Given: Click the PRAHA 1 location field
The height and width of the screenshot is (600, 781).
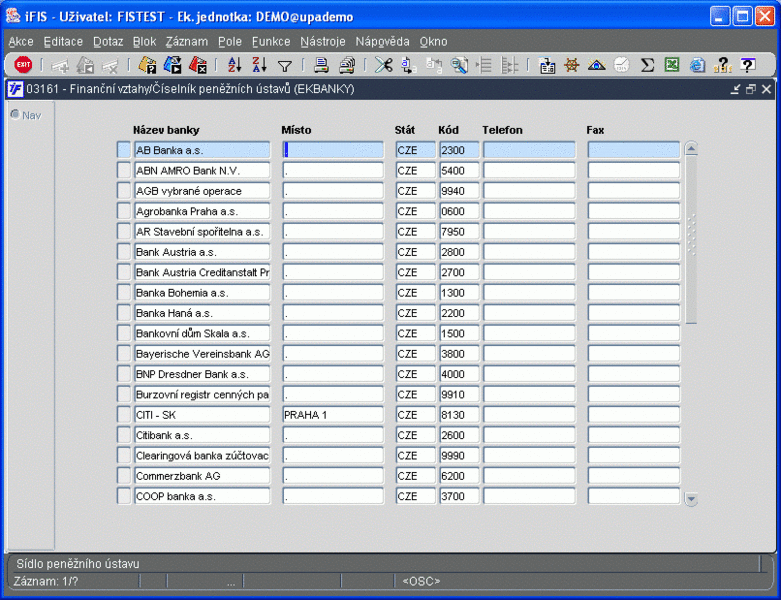Looking at the screenshot, I should tap(333, 415).
